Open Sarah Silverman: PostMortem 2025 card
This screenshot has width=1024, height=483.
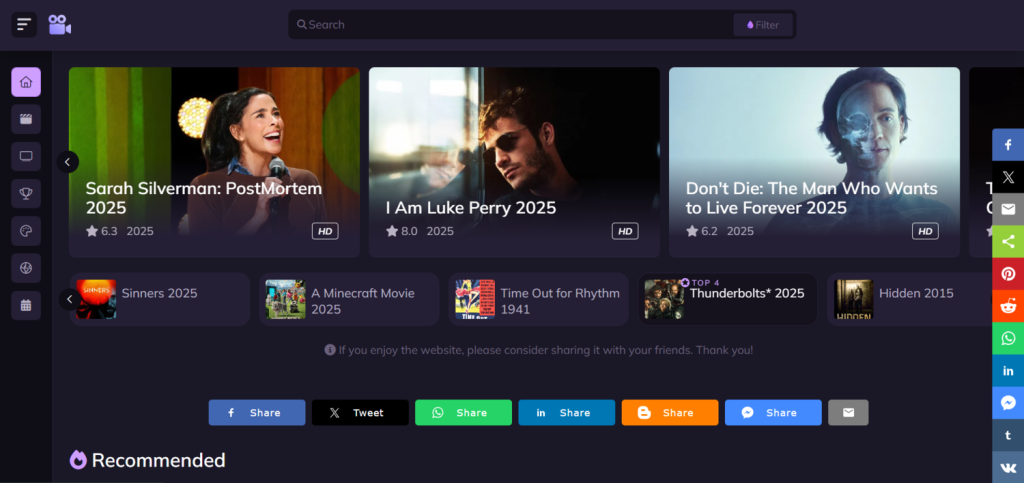tap(214, 162)
